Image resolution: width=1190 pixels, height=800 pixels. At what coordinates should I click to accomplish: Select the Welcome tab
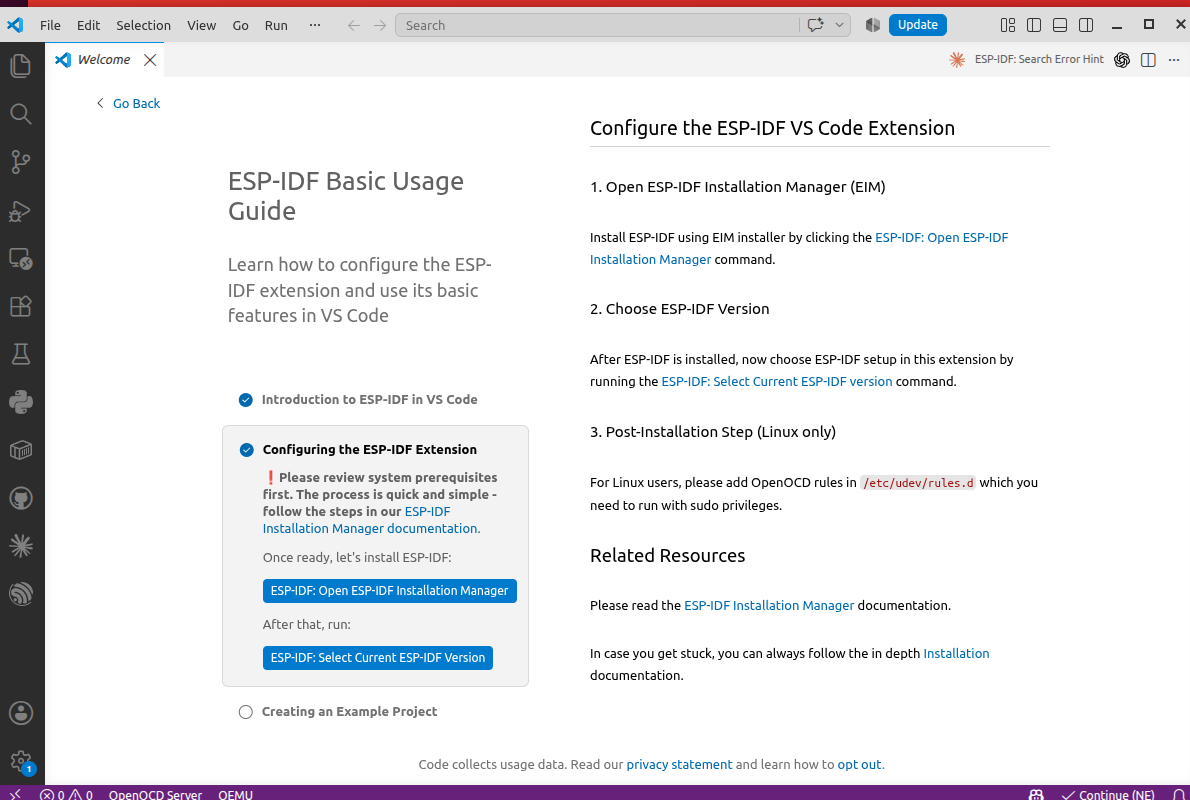pyautogui.click(x=104, y=59)
